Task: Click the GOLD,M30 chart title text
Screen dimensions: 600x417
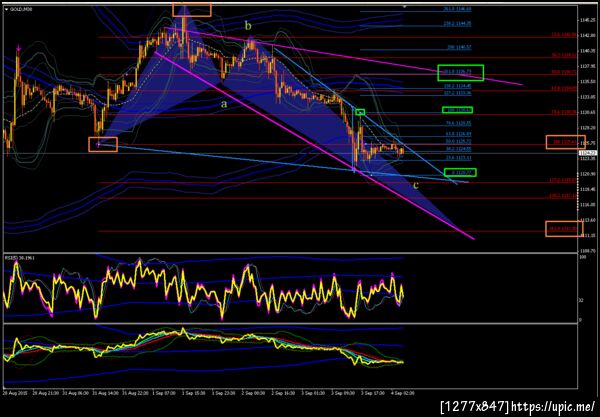Action: pos(21,9)
